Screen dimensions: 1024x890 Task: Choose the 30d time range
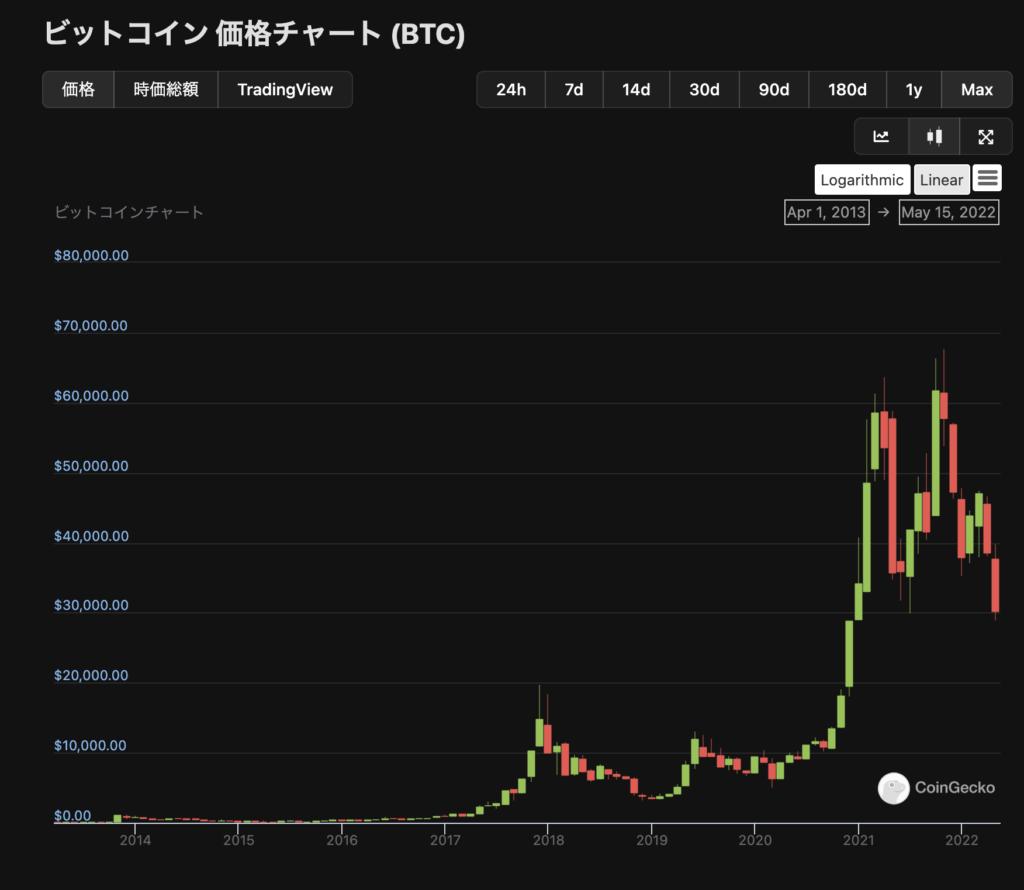704,89
